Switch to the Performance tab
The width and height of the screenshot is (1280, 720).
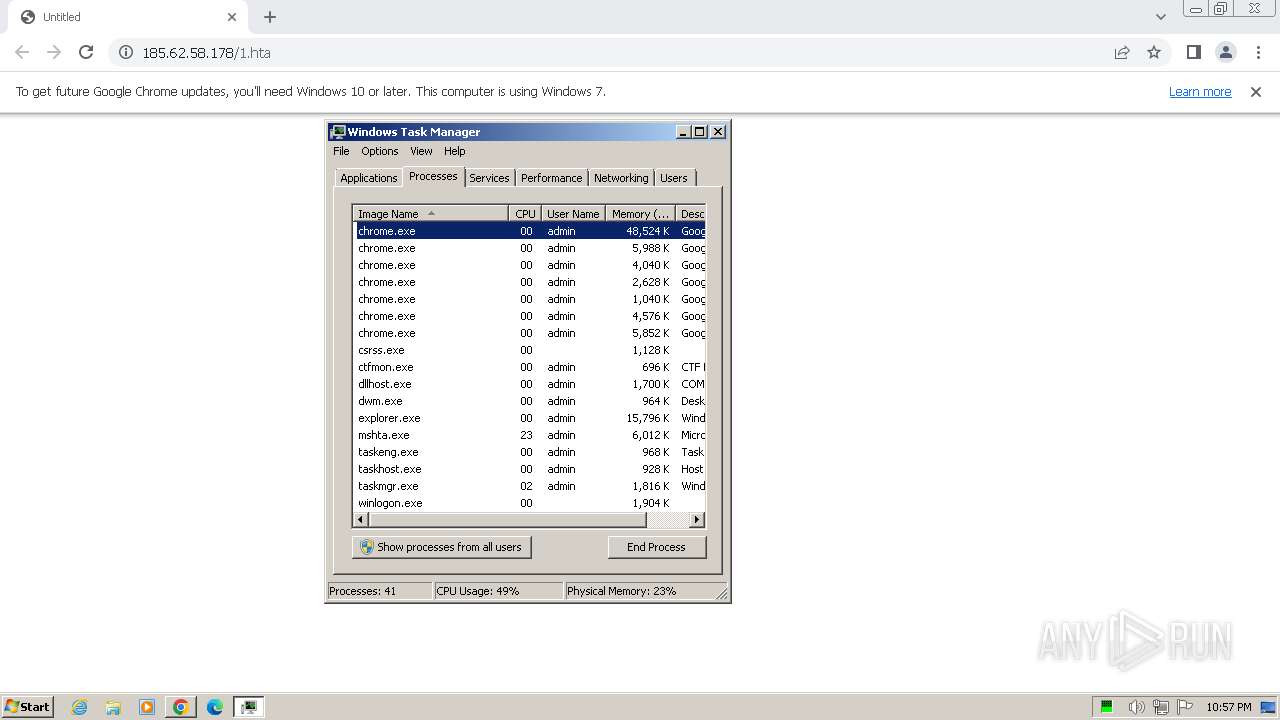pos(551,178)
